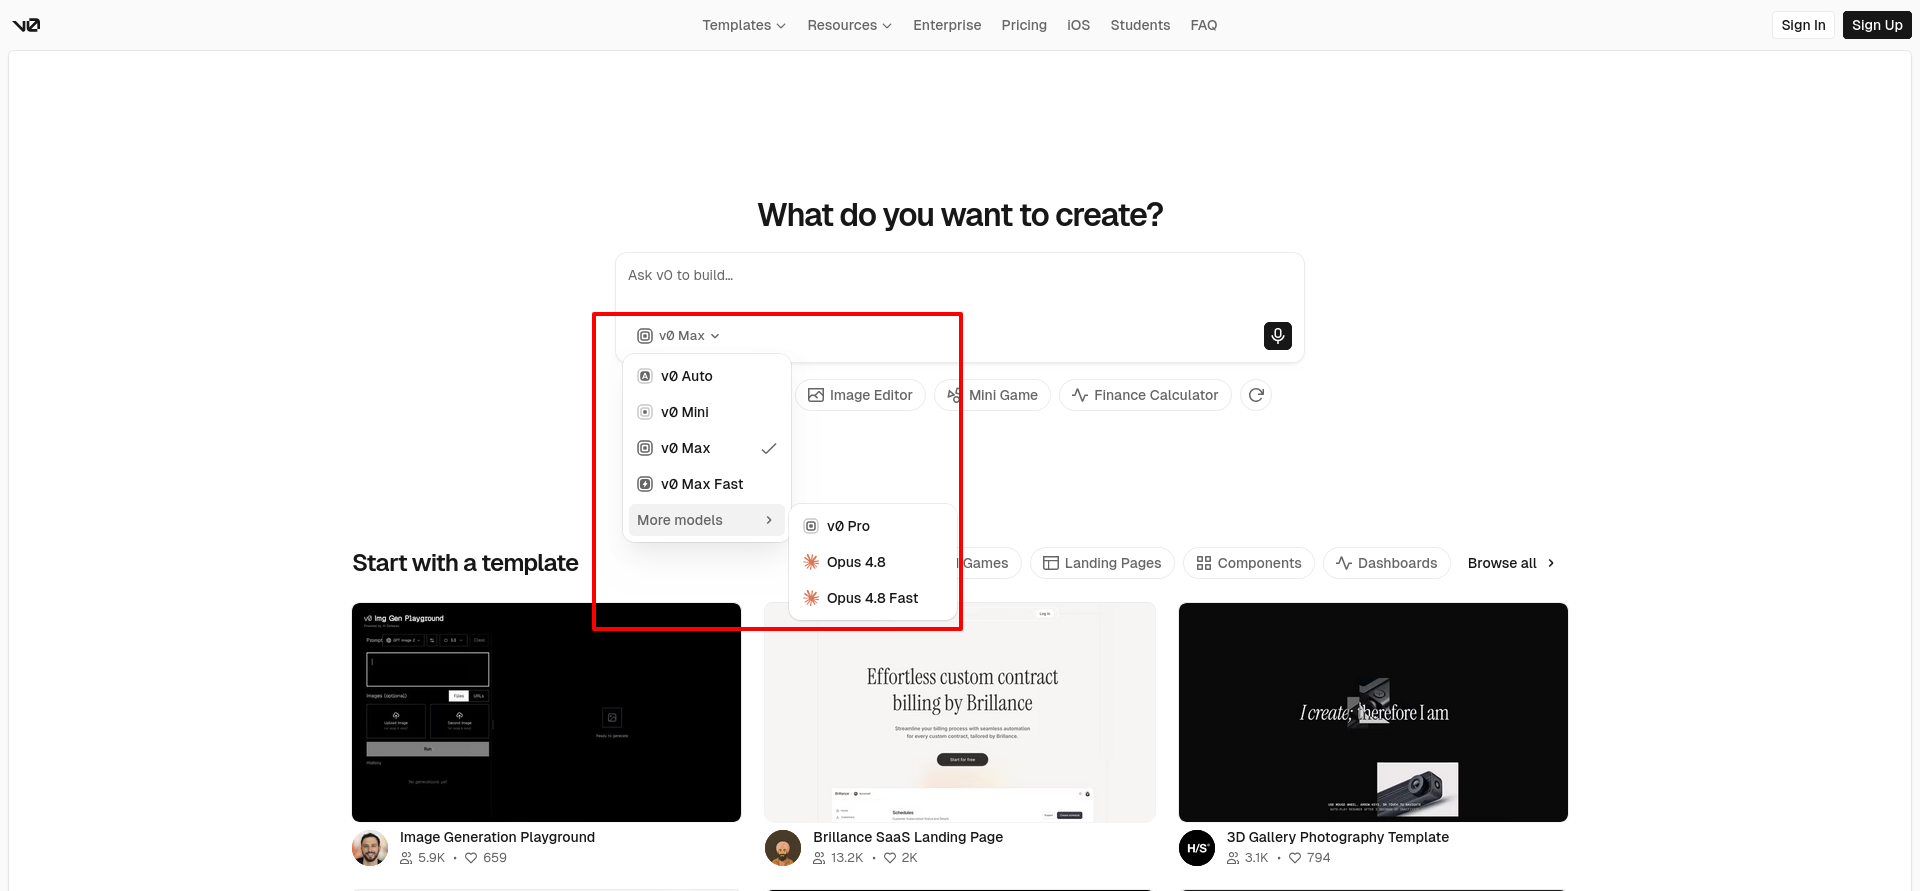Click the Sign Up button
Viewport: 1920px width, 891px height.
pyautogui.click(x=1877, y=25)
